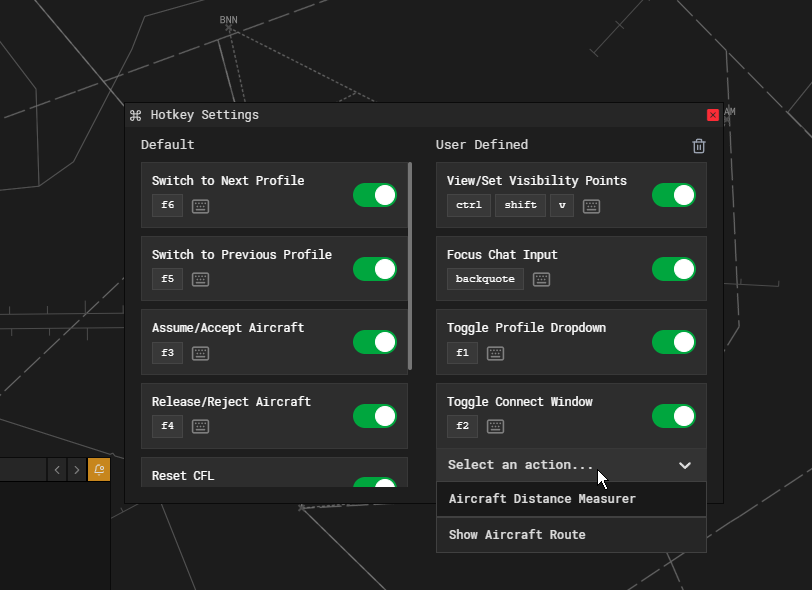This screenshot has width=812, height=590.
Task: Click left chevron on bottom-left panel
Action: click(56, 469)
